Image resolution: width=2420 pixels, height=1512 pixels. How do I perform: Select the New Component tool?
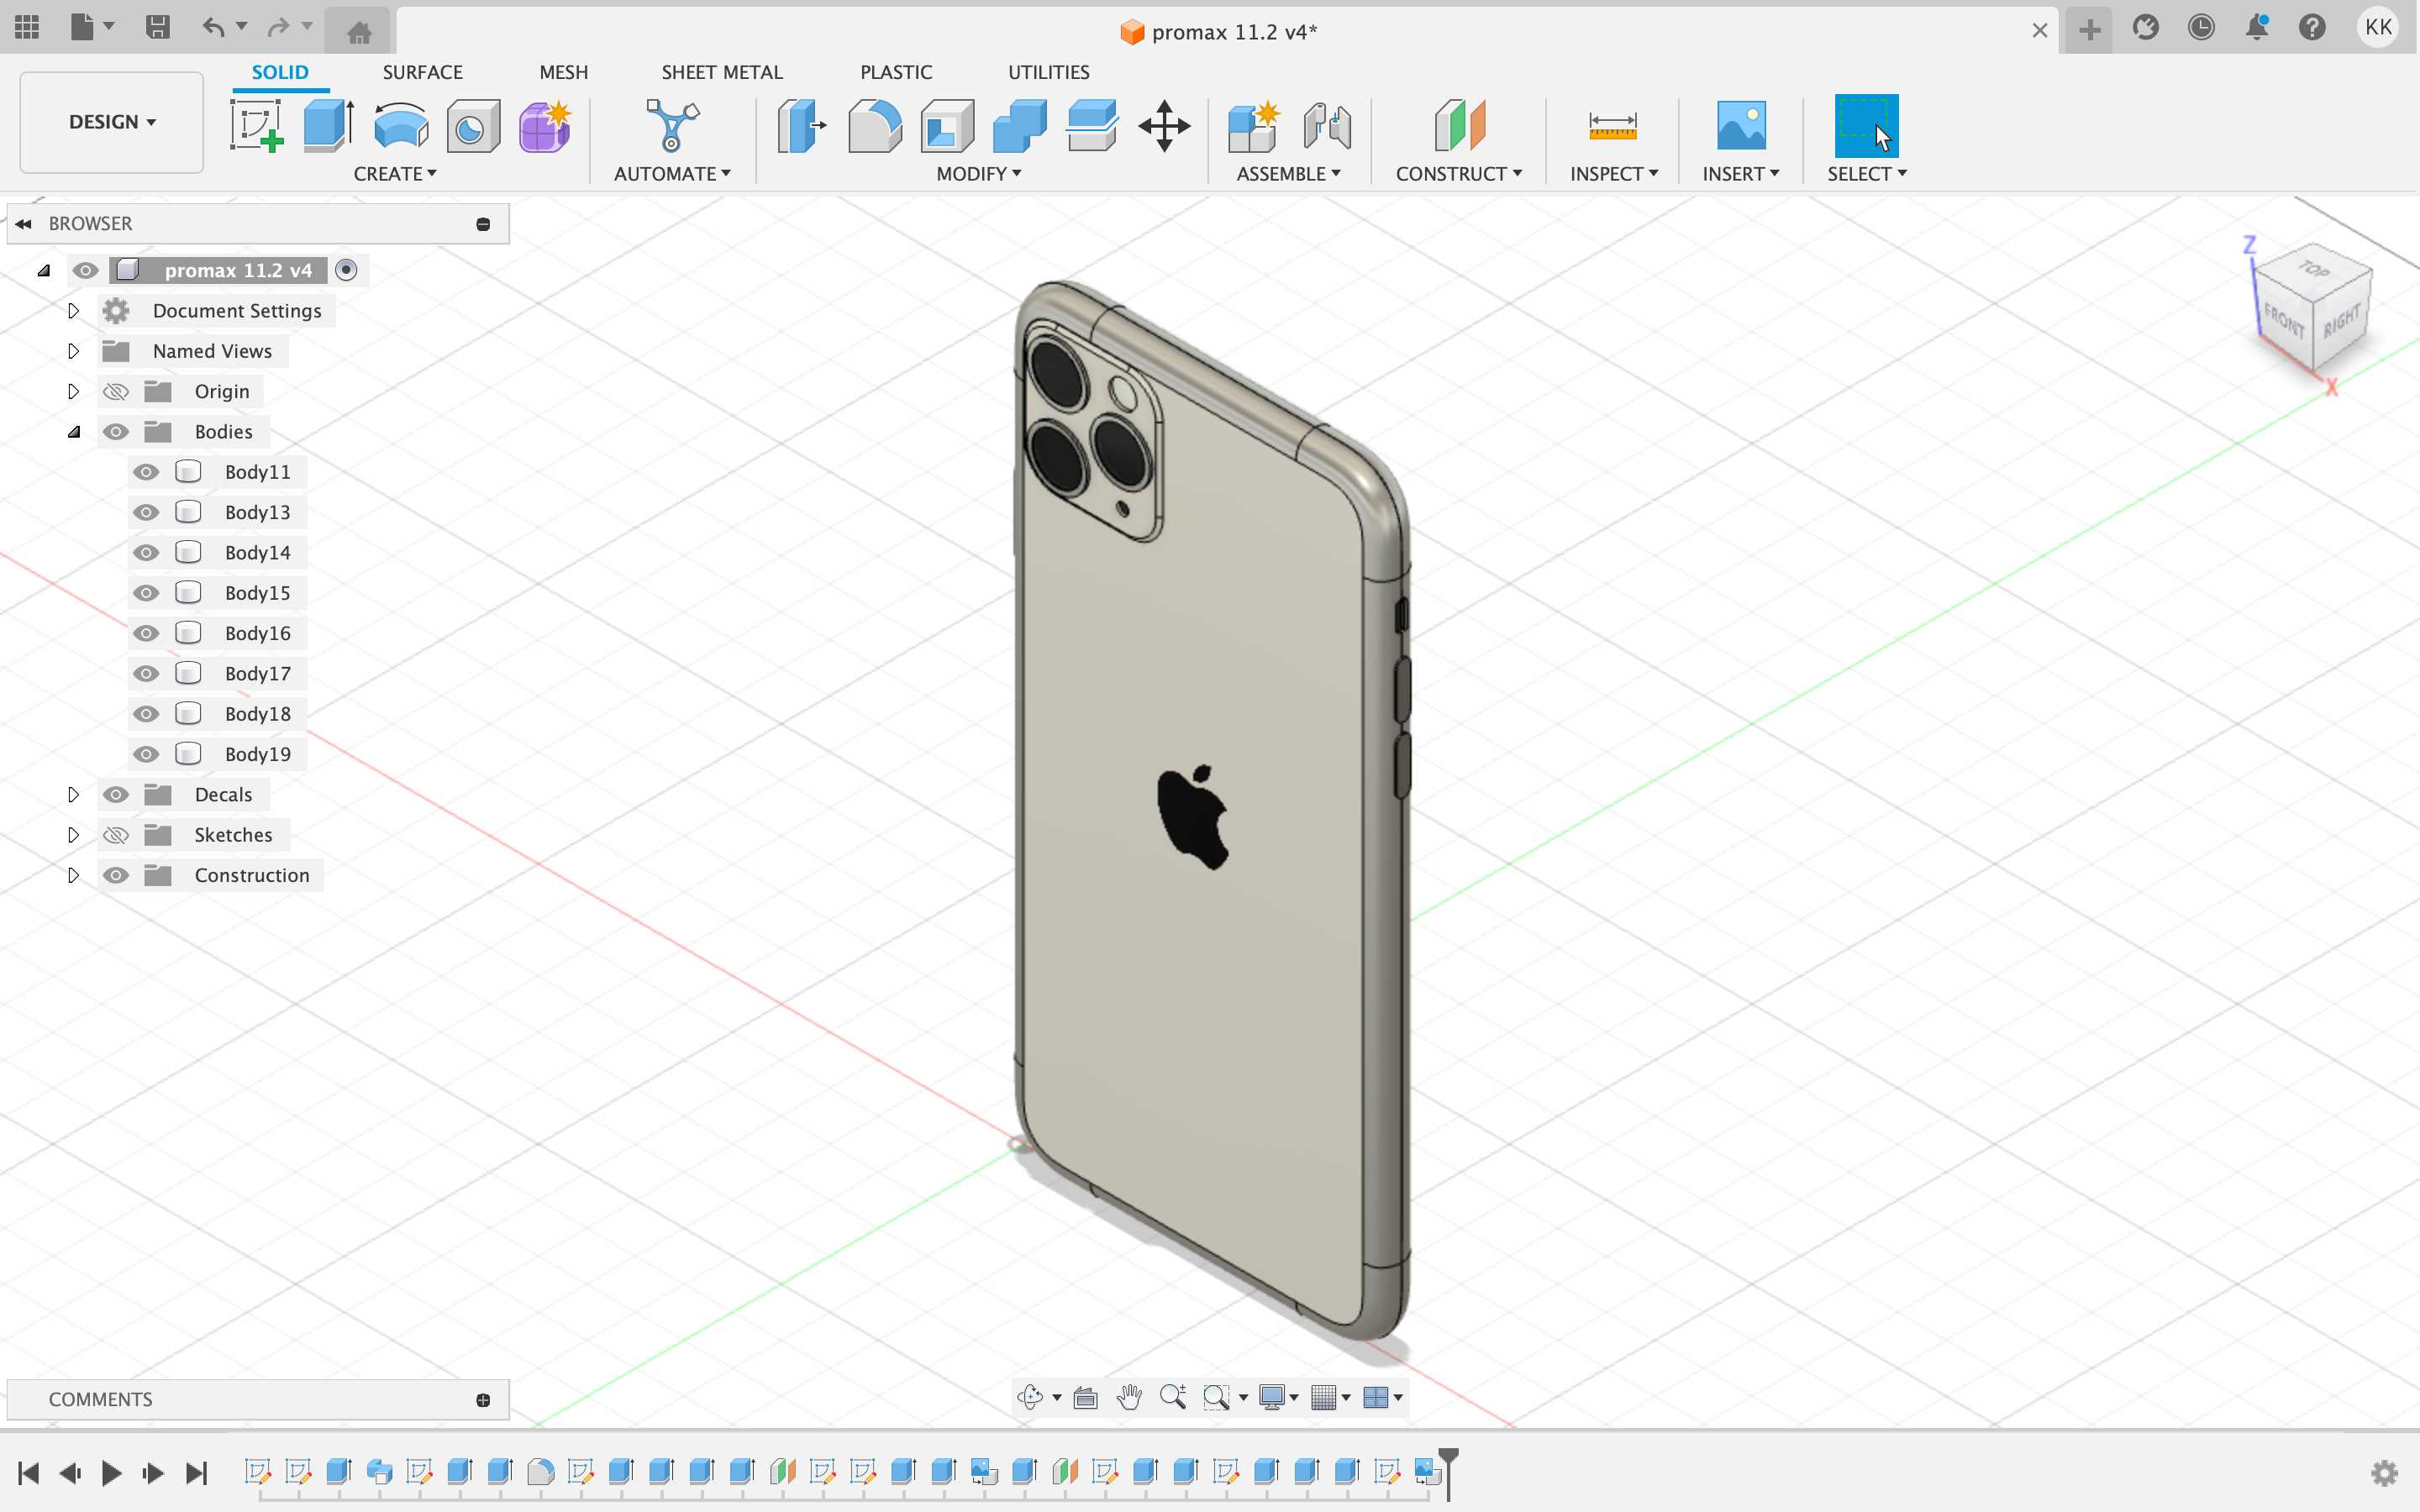pos(1254,126)
